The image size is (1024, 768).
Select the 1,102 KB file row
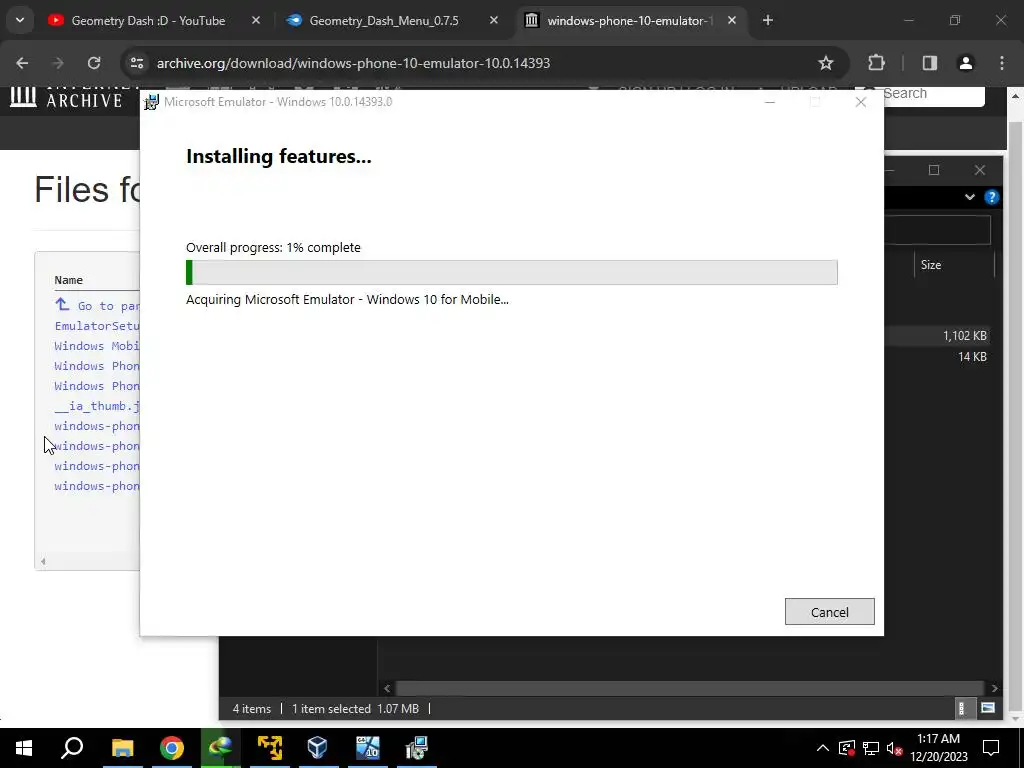937,336
